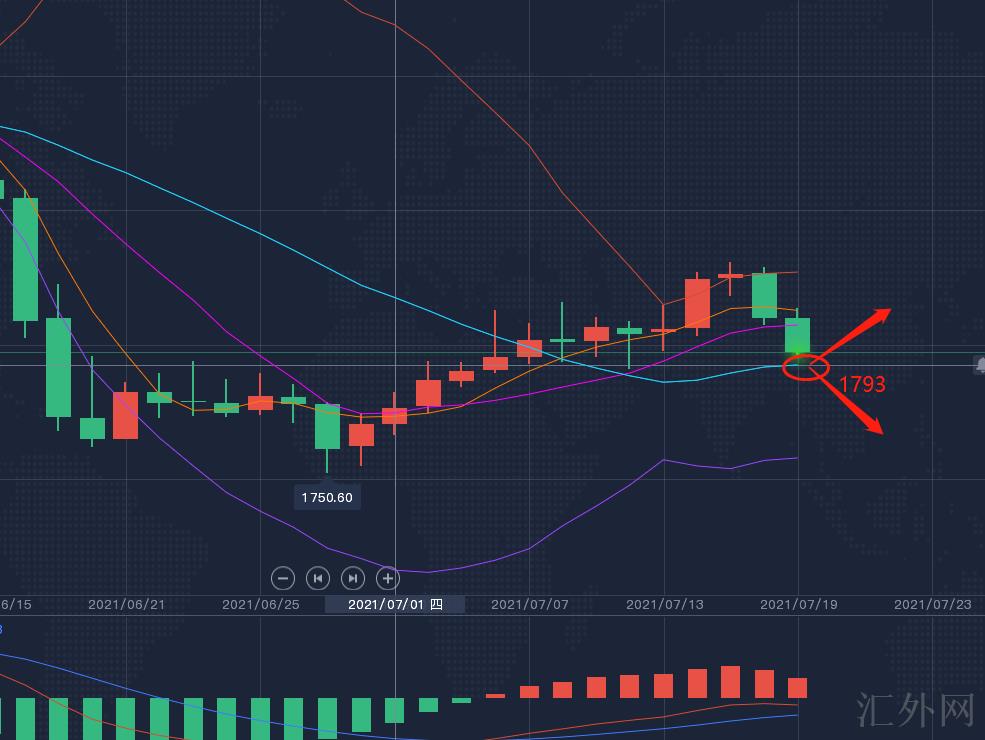Click the 汇外网 watermark logo
The width and height of the screenshot is (985, 740).
point(915,709)
